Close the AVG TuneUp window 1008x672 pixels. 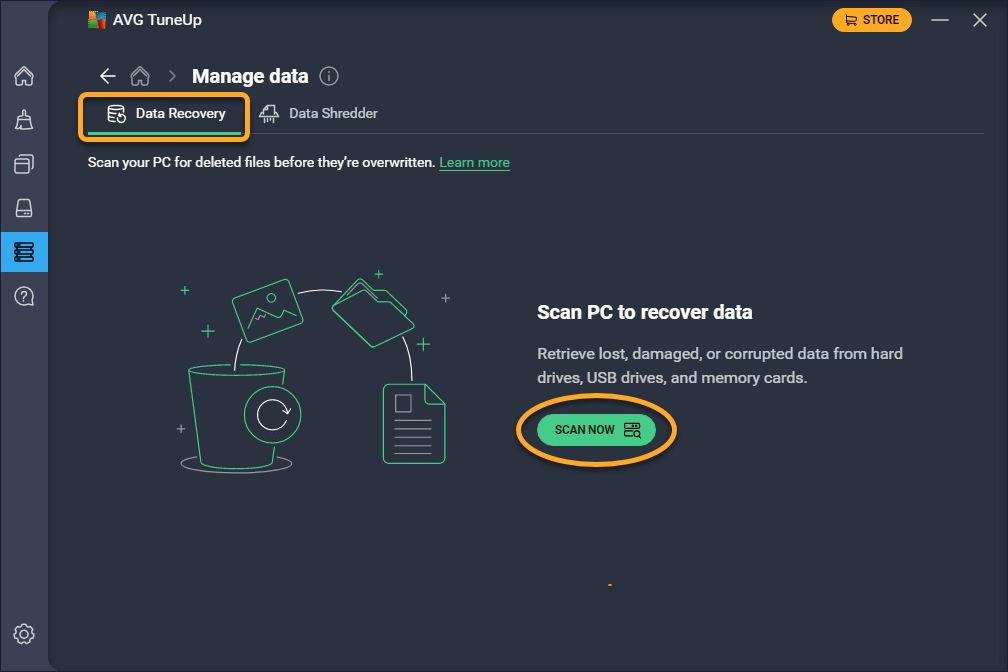(980, 20)
